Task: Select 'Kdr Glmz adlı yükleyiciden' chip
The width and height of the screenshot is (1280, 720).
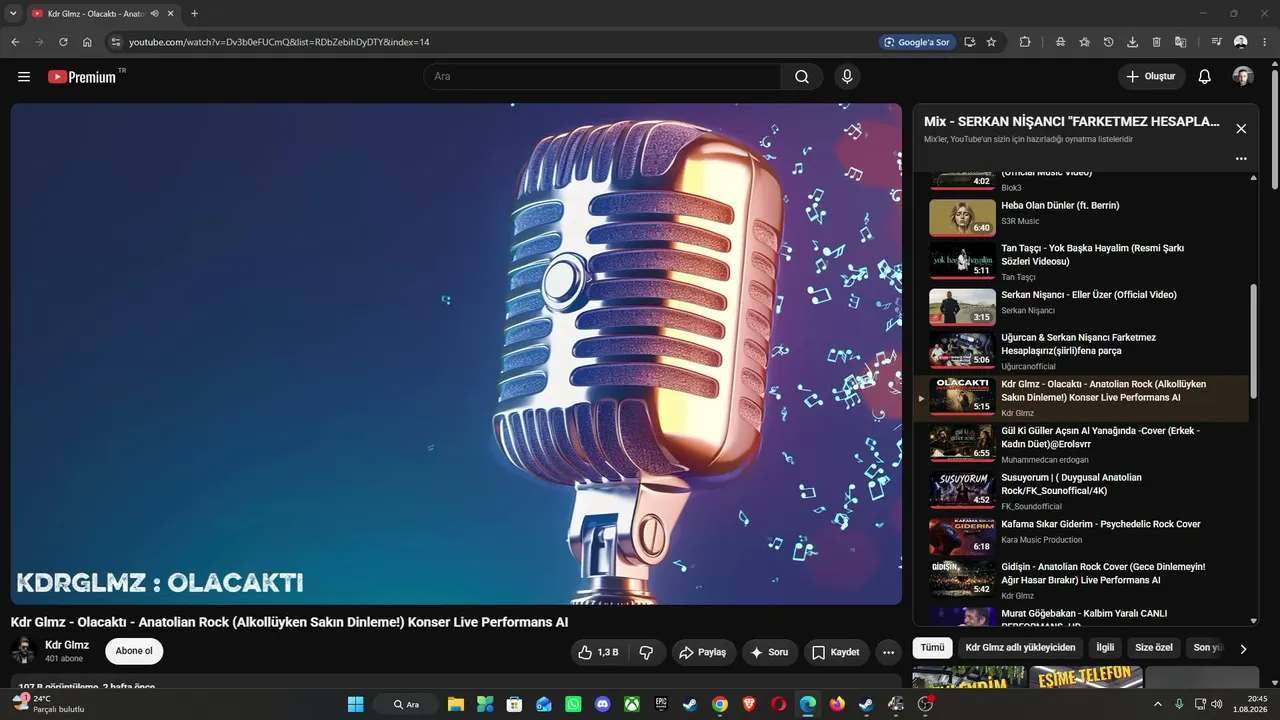Action: pyautogui.click(x=1020, y=648)
